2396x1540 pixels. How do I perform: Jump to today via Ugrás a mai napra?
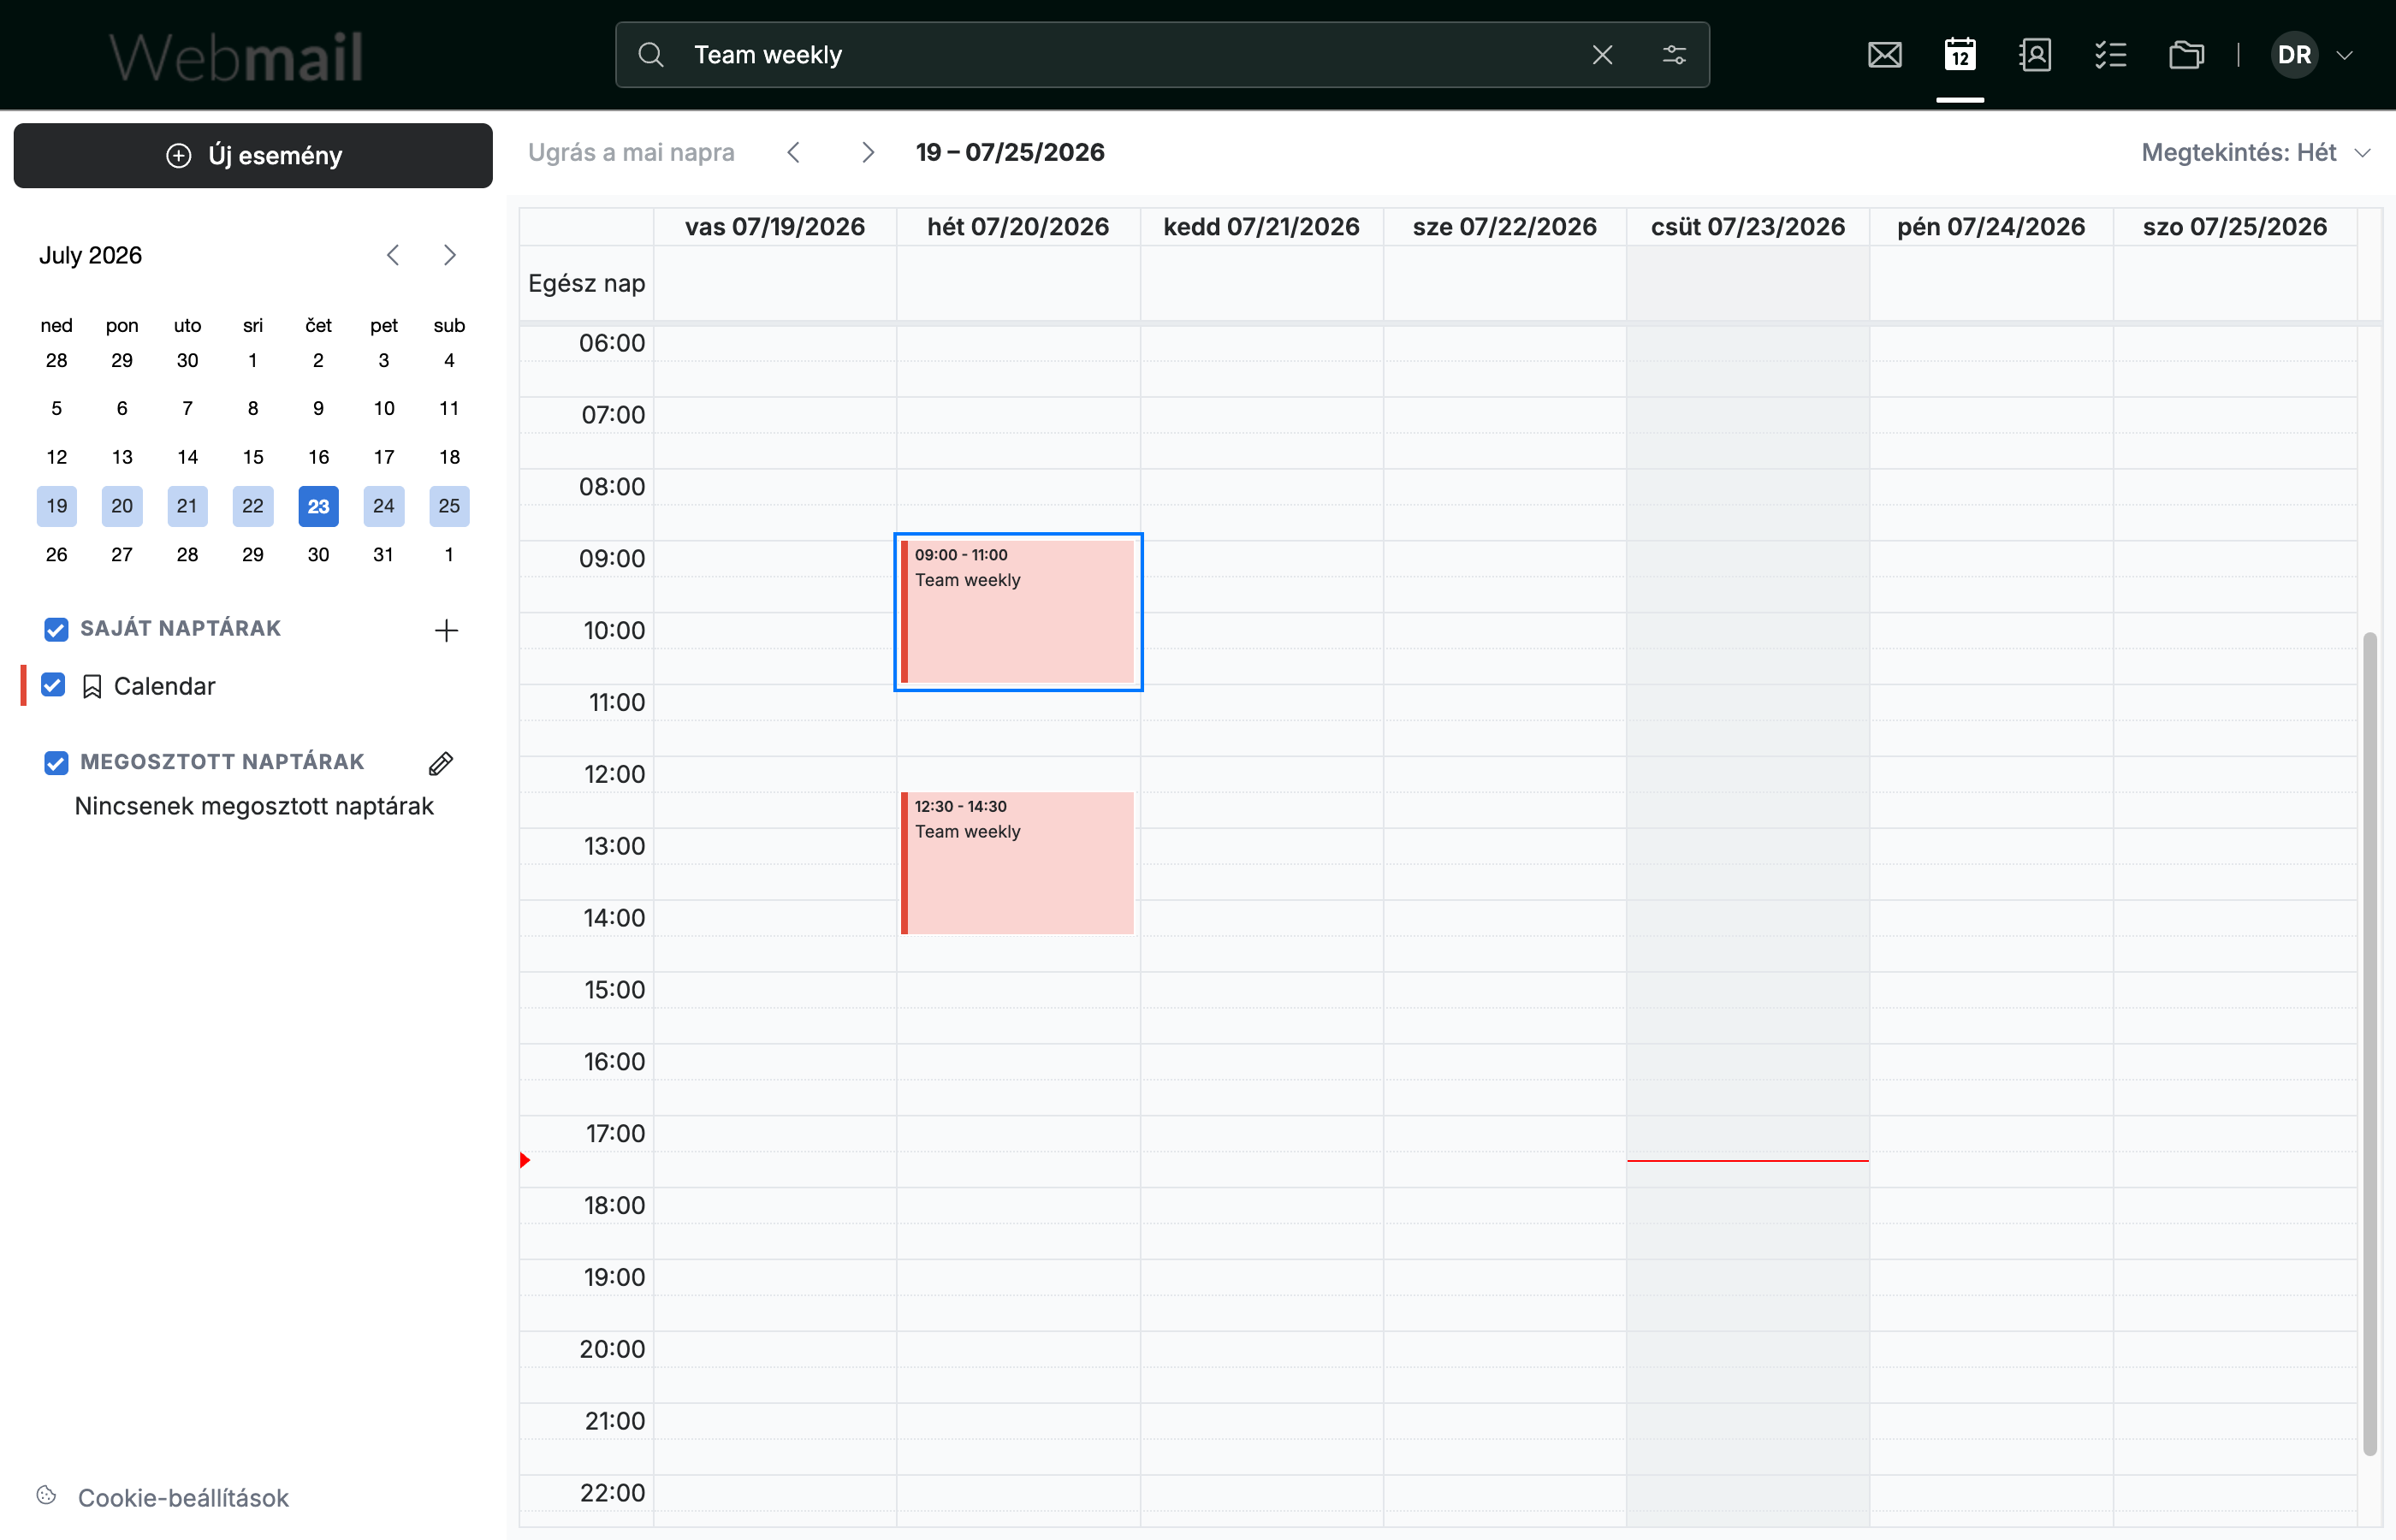[x=631, y=152]
